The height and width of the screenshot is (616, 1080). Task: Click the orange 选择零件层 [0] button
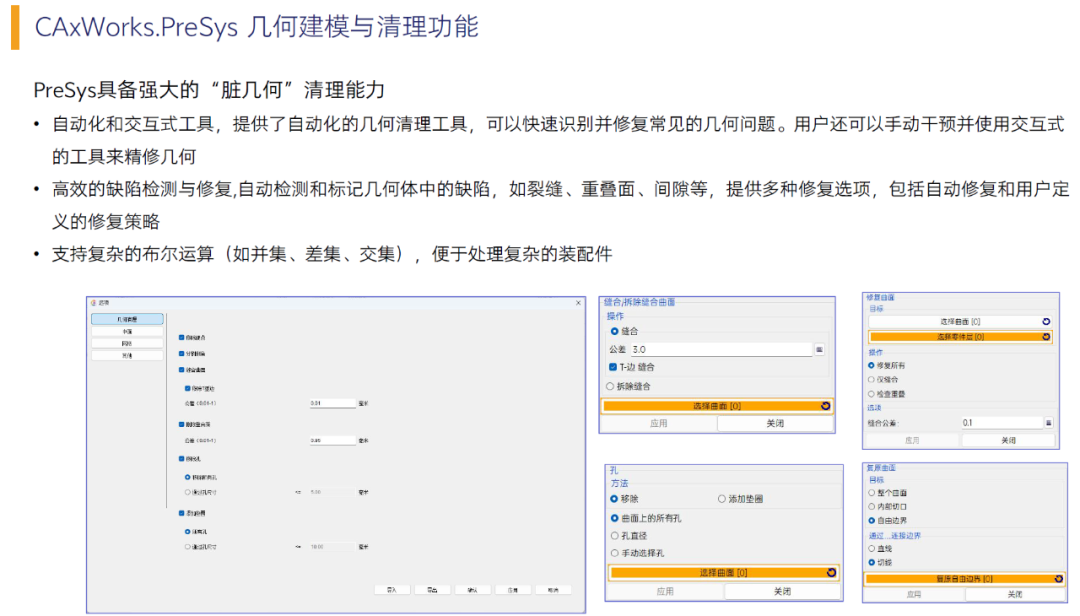[x=960, y=337]
